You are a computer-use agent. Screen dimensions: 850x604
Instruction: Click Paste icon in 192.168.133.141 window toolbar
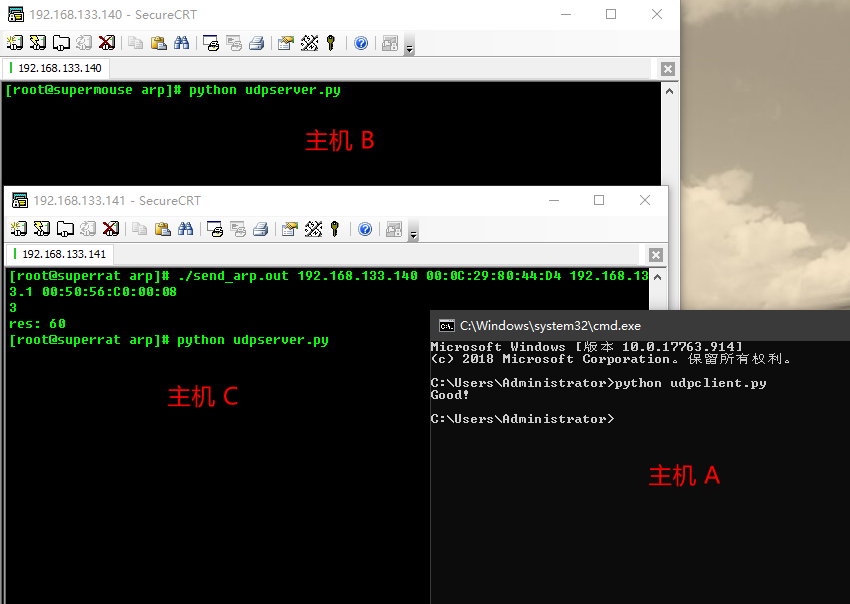[163, 229]
